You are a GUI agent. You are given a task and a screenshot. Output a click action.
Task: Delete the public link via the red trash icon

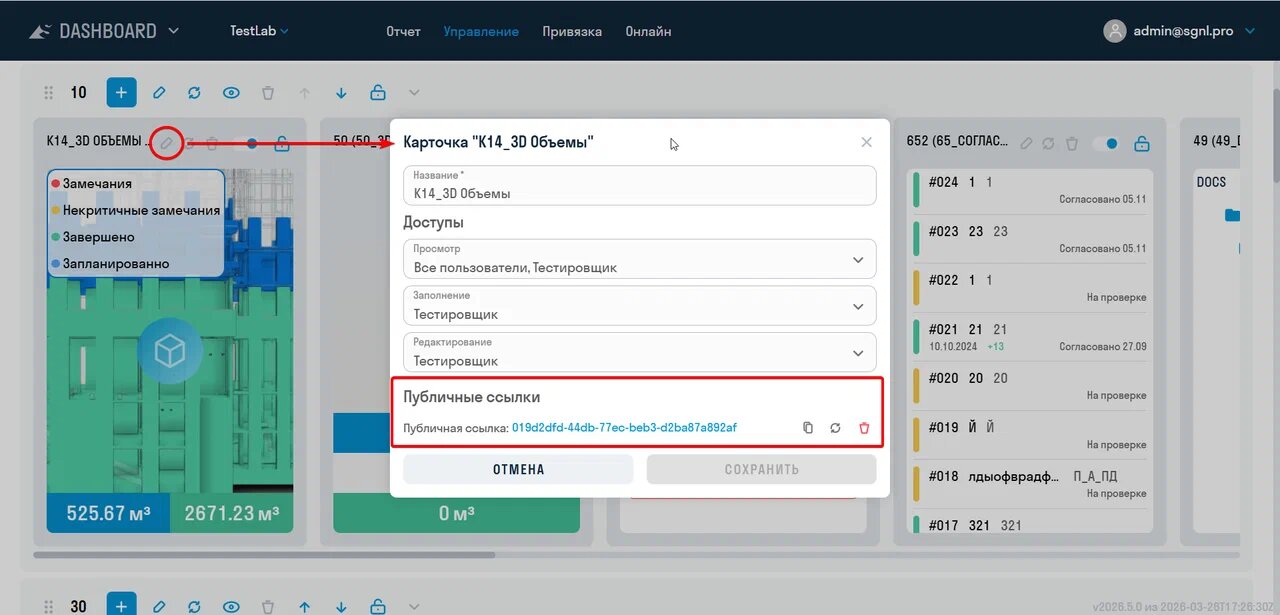863,427
